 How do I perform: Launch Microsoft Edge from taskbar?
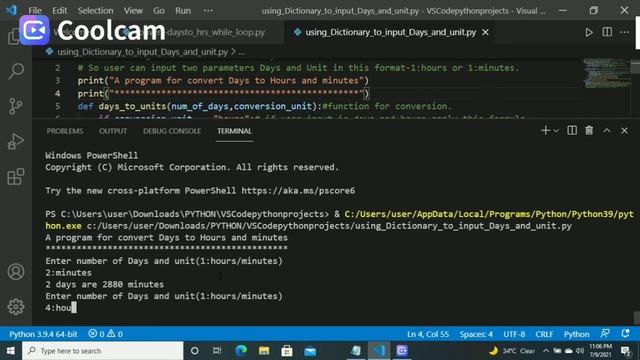click(x=241, y=351)
